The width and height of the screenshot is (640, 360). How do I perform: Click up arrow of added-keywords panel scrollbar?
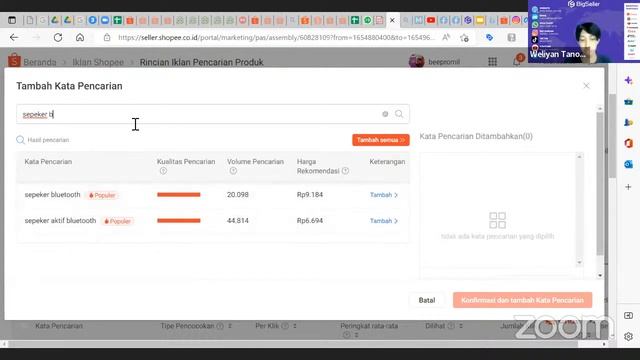click(579, 156)
